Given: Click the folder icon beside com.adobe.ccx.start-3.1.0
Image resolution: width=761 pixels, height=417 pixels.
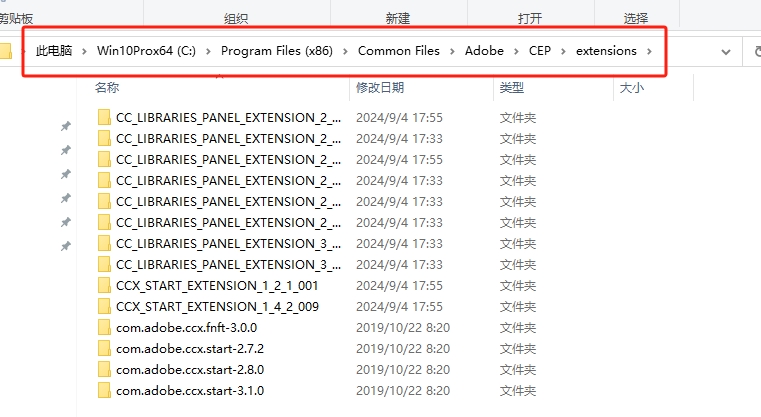Looking at the screenshot, I should pyautogui.click(x=105, y=390).
